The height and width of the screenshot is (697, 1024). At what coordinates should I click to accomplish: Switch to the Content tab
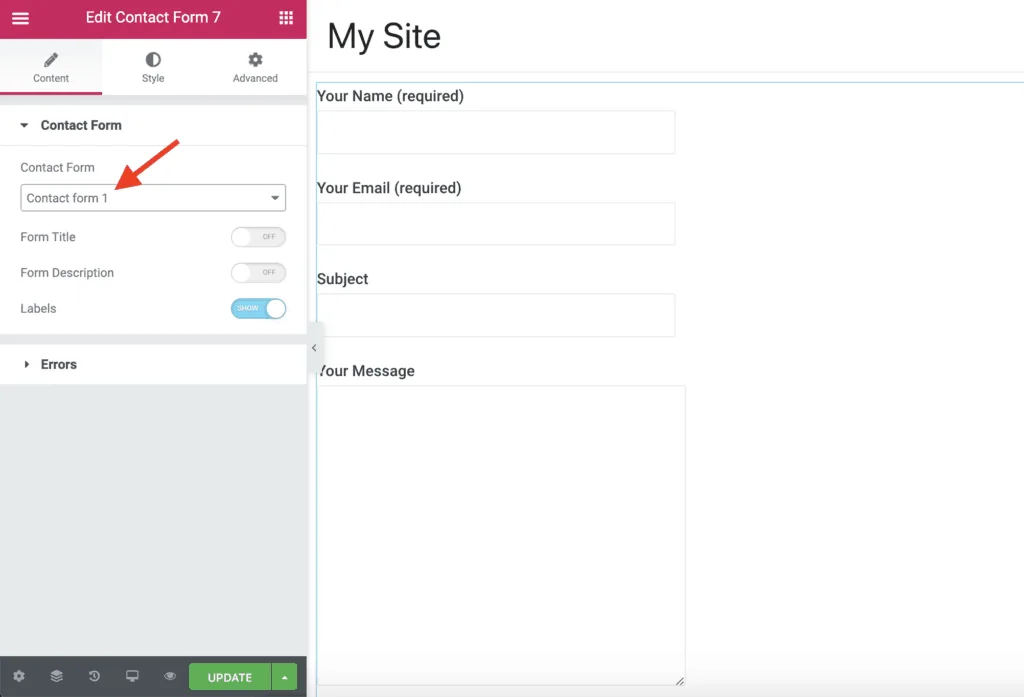click(51, 67)
